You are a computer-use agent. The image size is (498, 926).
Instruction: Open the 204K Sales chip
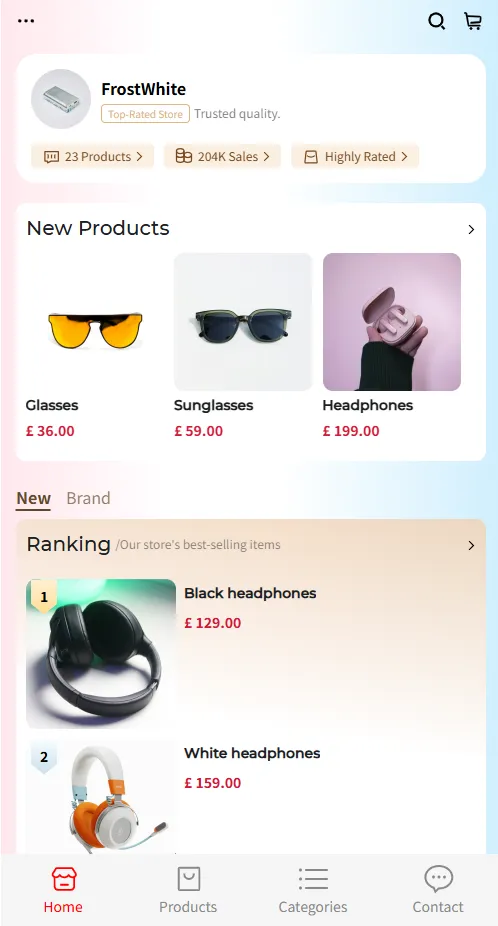pyautogui.click(x=223, y=156)
